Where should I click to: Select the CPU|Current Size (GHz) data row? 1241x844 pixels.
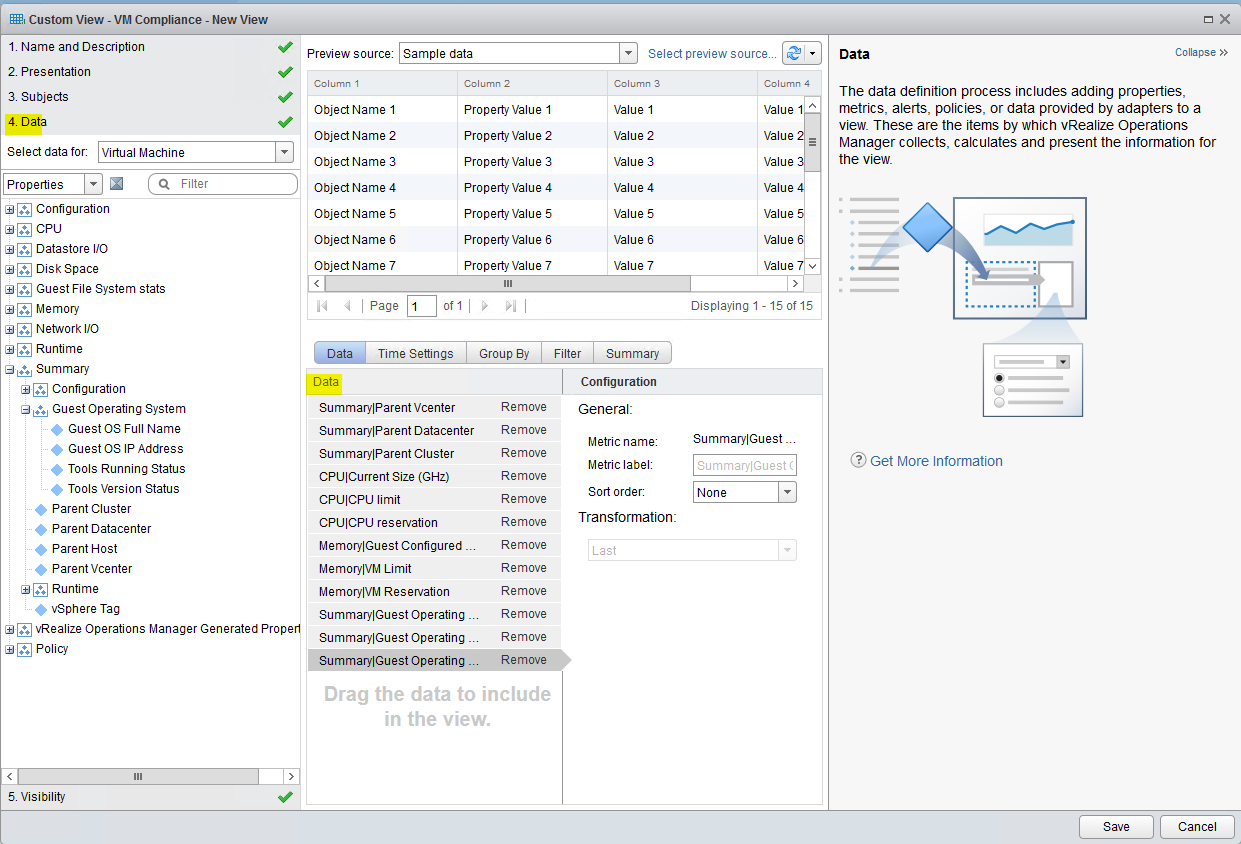(434, 476)
